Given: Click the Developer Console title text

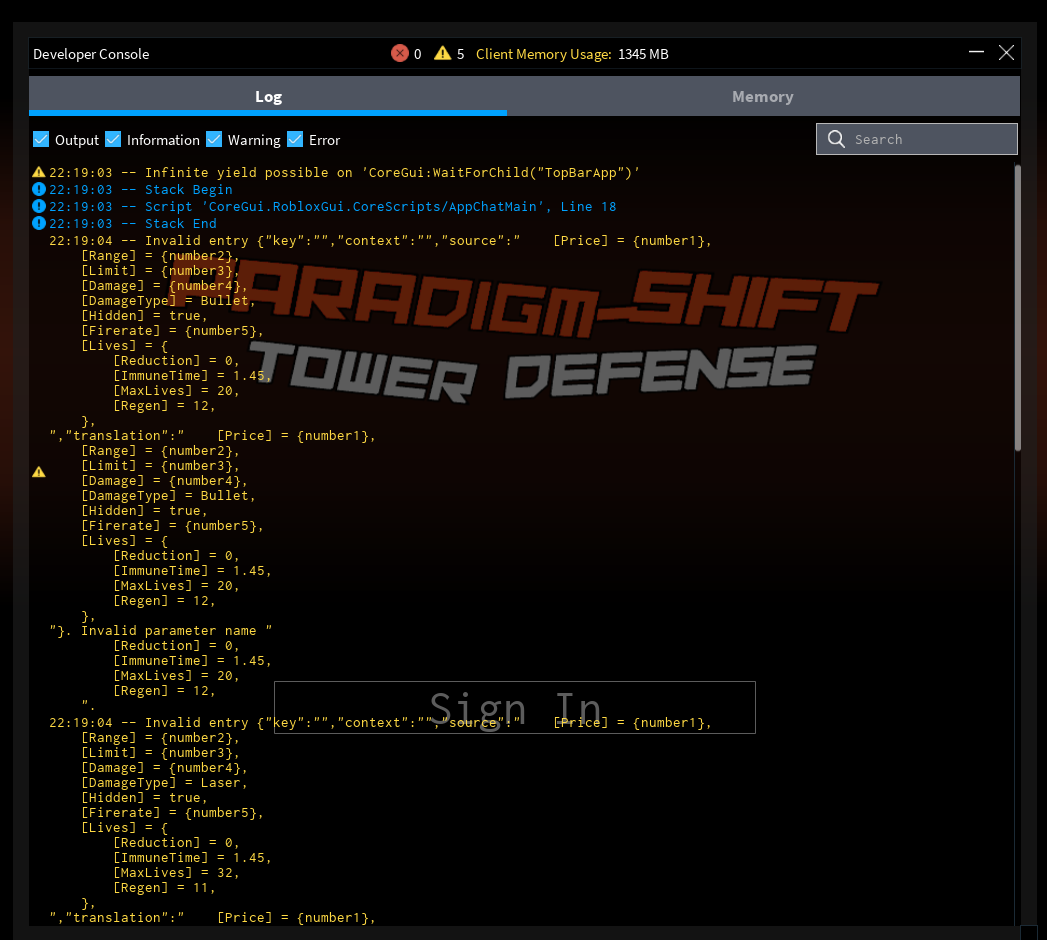Looking at the screenshot, I should pos(91,54).
